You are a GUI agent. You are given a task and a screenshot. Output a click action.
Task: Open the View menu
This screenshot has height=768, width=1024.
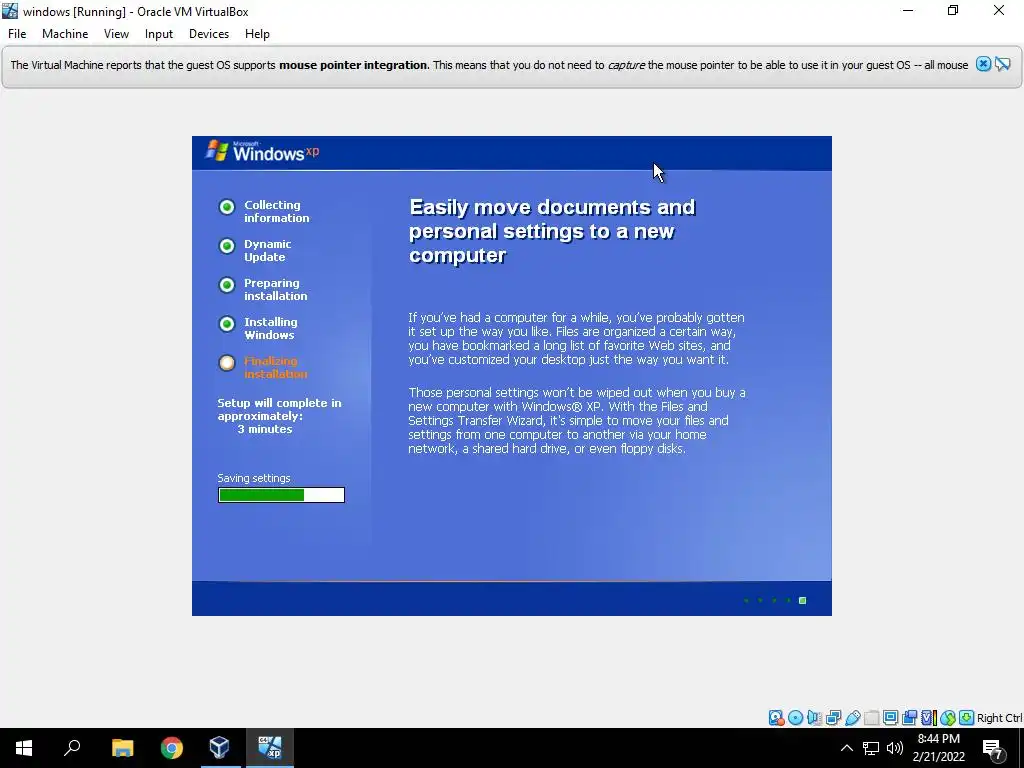pyautogui.click(x=116, y=34)
